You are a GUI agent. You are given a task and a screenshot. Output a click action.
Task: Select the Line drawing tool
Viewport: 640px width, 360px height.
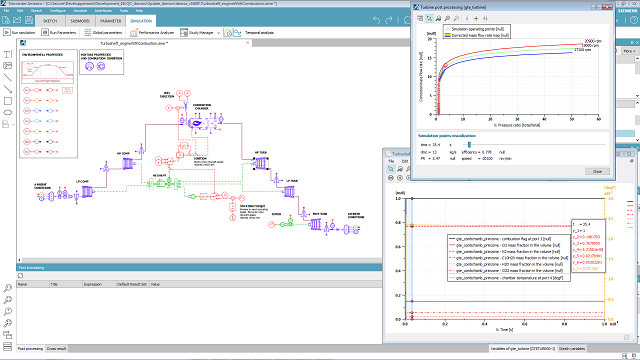7,77
